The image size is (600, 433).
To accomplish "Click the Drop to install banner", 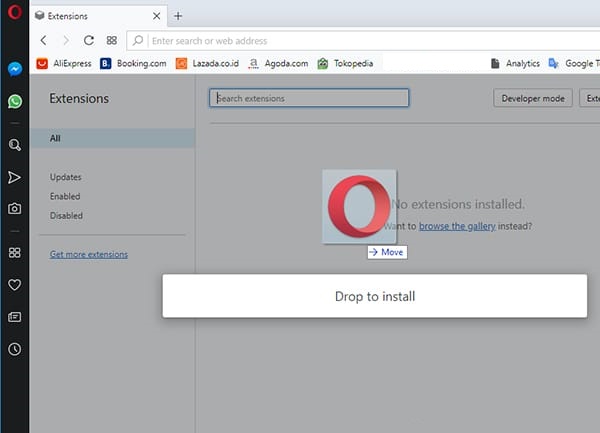I will 375,296.
